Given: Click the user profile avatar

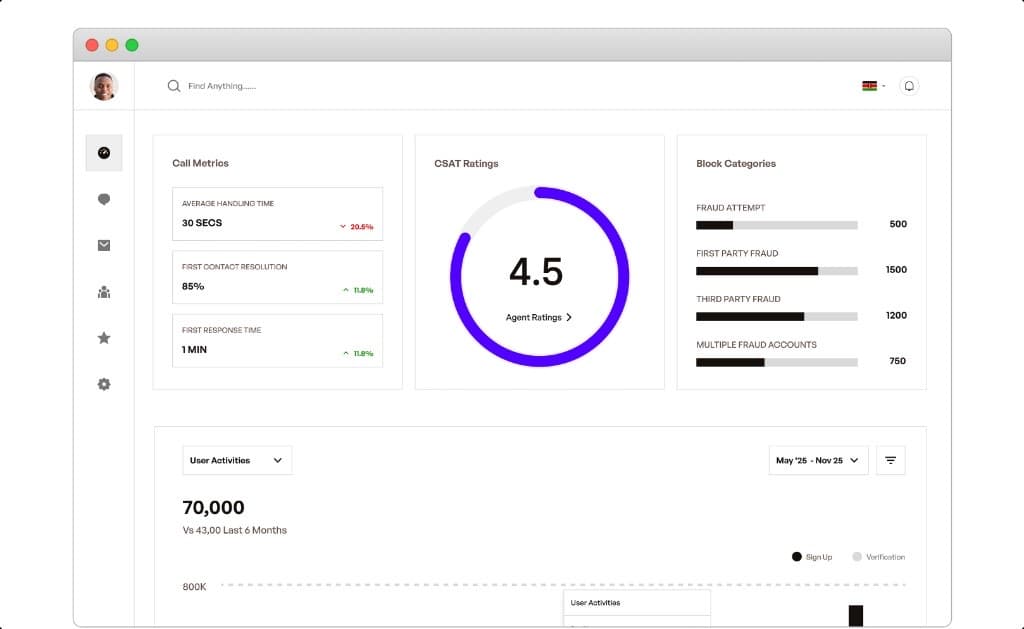Looking at the screenshot, I should (104, 86).
